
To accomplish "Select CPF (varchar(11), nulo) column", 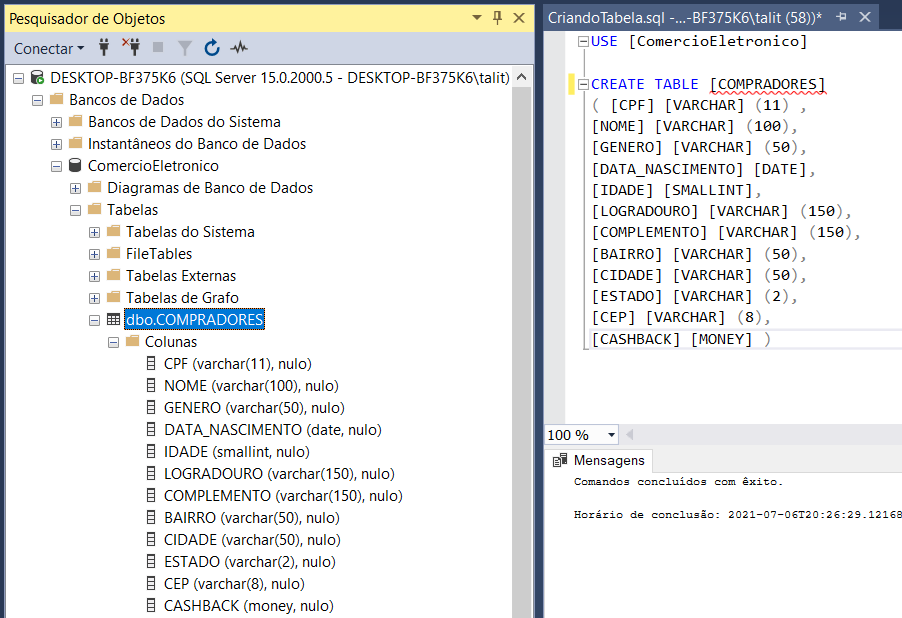I will [x=238, y=364].
